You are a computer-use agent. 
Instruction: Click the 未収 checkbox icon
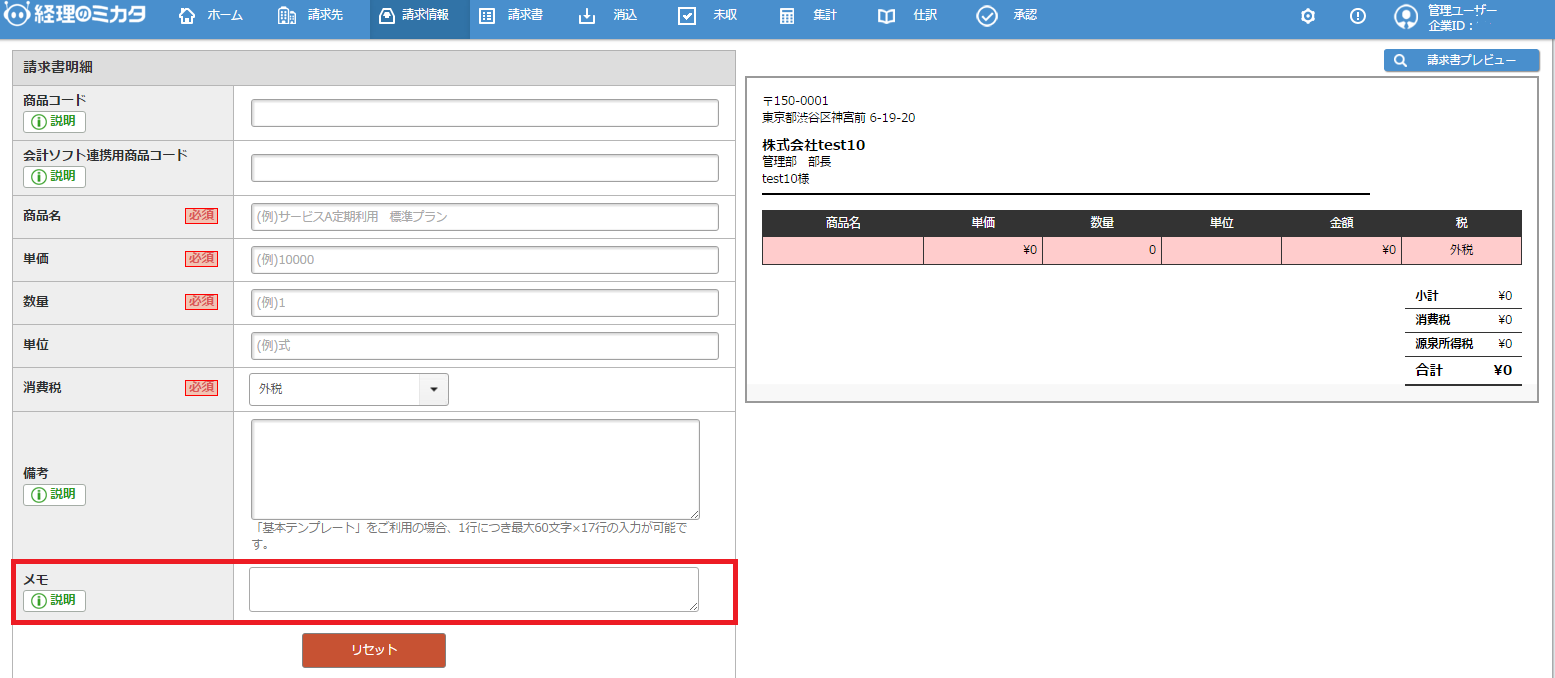(687, 16)
